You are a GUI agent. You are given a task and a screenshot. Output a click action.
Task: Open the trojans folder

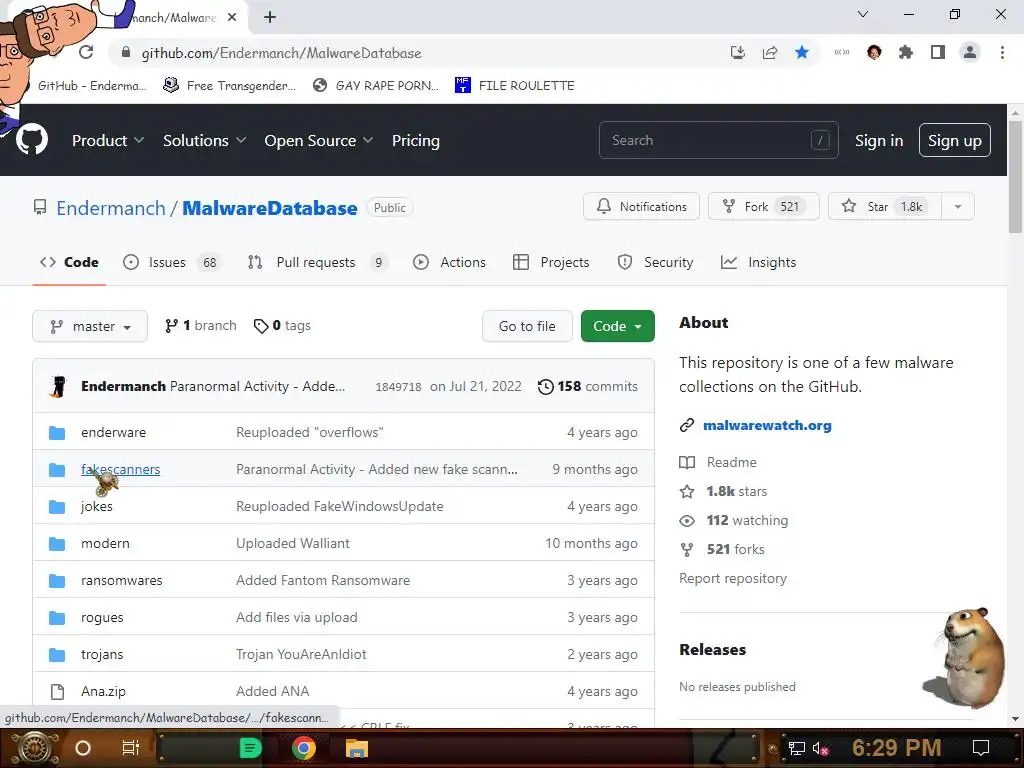(x=102, y=654)
